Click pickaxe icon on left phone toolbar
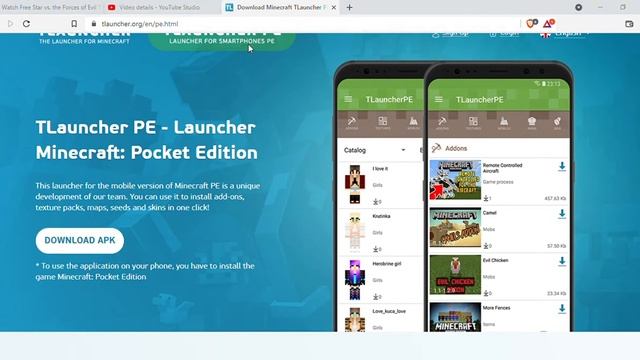 [351, 123]
